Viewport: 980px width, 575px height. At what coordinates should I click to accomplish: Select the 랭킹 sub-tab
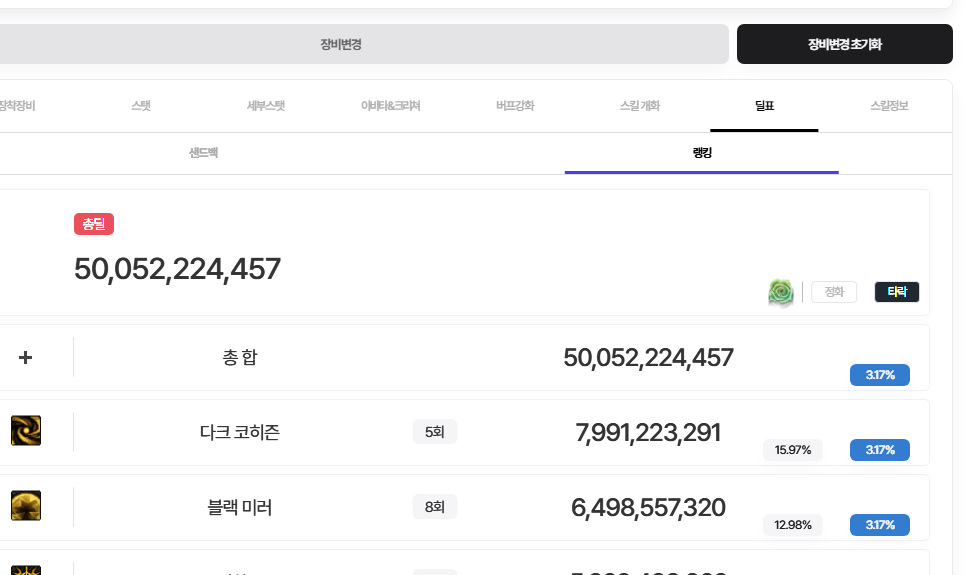click(701, 153)
